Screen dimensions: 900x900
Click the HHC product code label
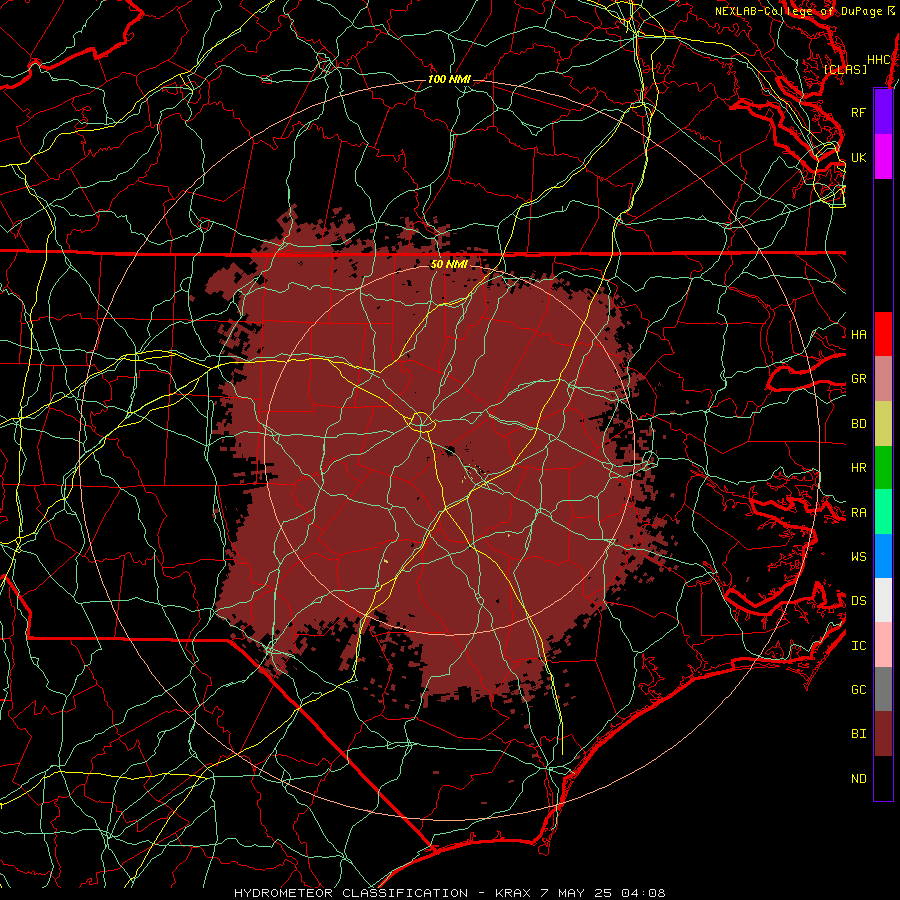[879, 60]
